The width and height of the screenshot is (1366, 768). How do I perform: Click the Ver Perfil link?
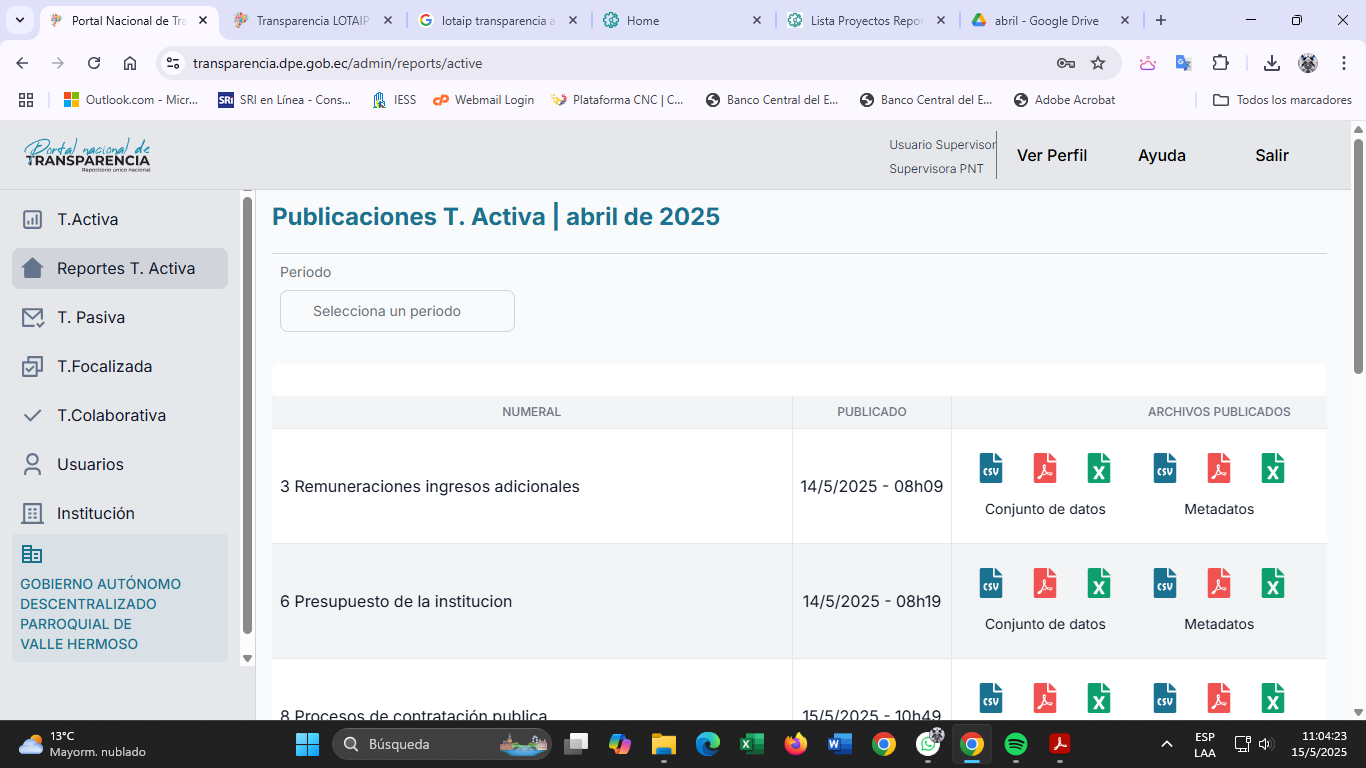click(1051, 155)
